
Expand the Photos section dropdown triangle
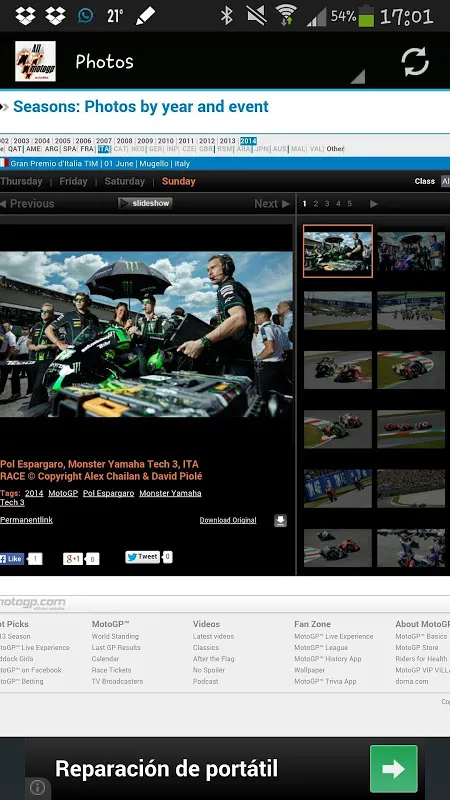coord(358,77)
